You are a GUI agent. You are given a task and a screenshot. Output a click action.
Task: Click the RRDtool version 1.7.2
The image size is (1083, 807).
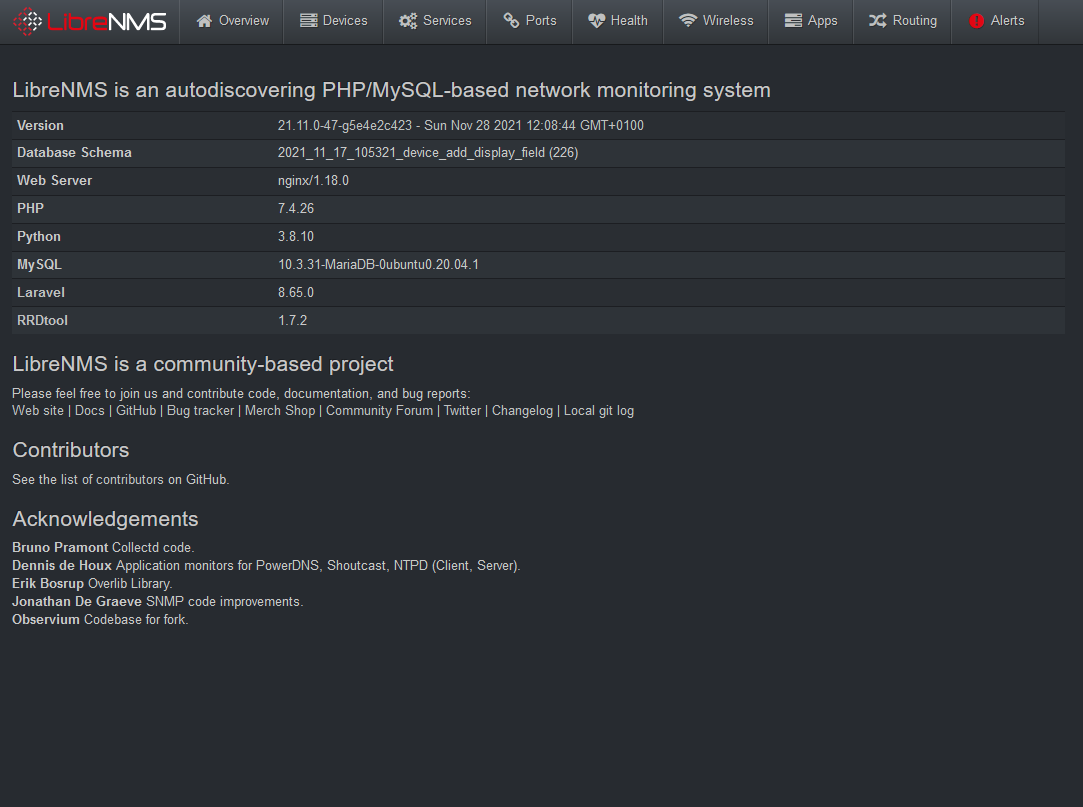[293, 321]
